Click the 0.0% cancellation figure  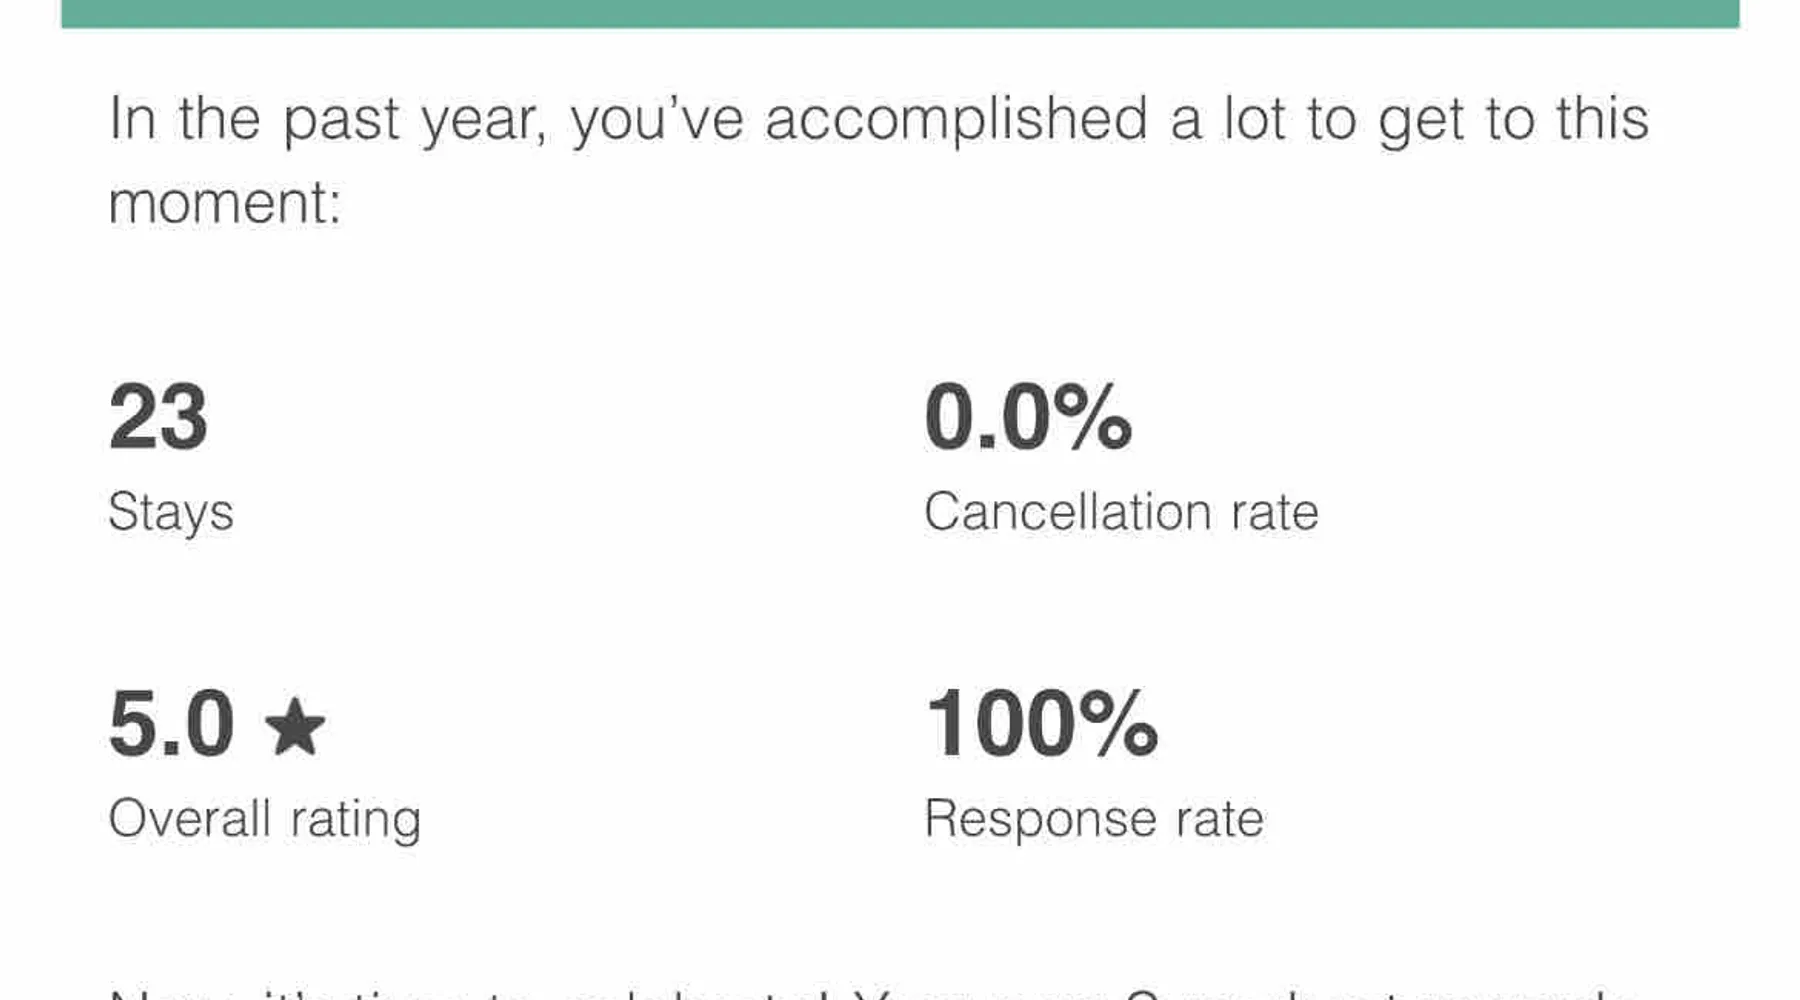click(1028, 417)
